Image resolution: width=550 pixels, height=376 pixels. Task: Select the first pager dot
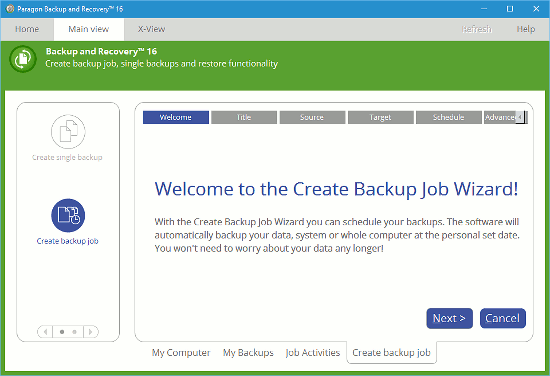[x=62, y=331]
